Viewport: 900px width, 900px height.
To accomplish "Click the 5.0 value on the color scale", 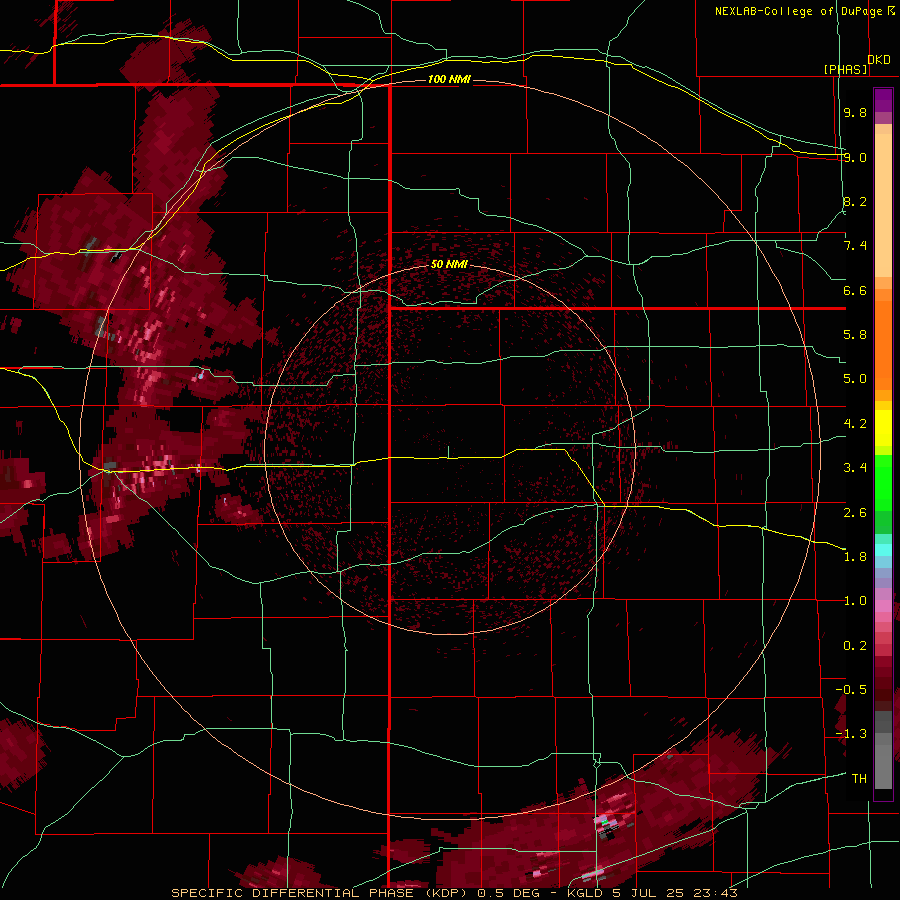I will coord(855,379).
